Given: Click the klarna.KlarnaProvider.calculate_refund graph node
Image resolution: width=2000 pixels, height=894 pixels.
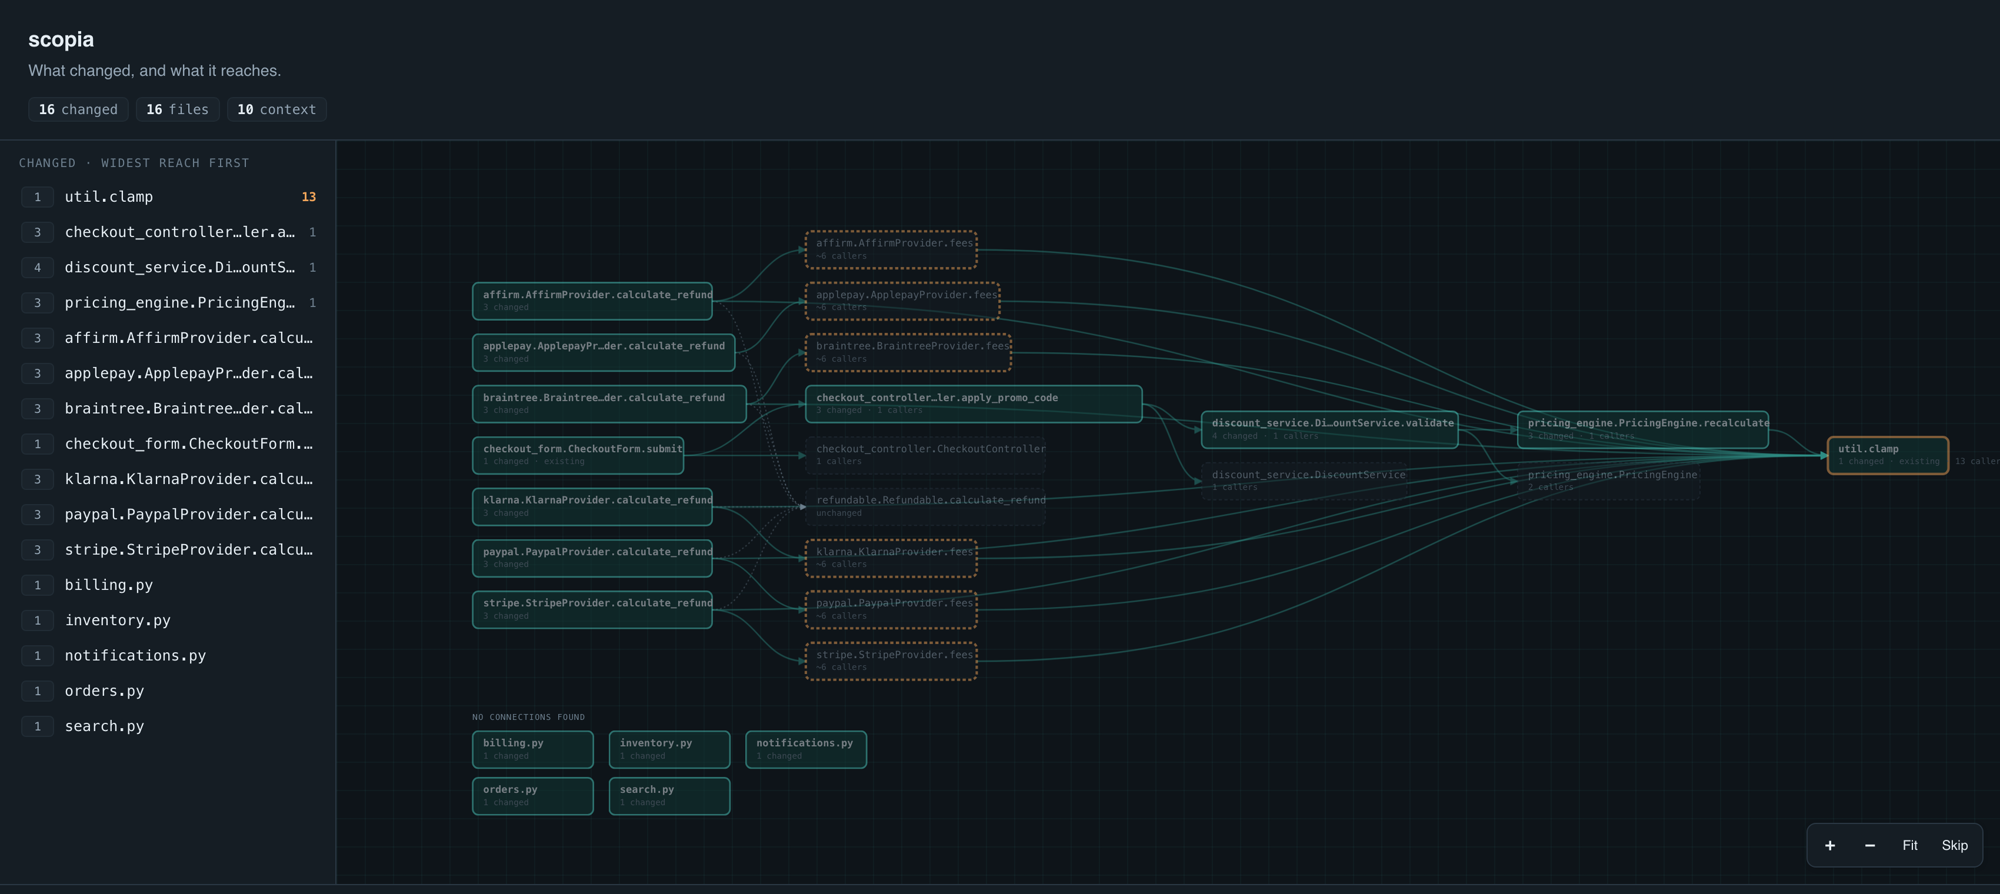Looking at the screenshot, I should [x=592, y=507].
